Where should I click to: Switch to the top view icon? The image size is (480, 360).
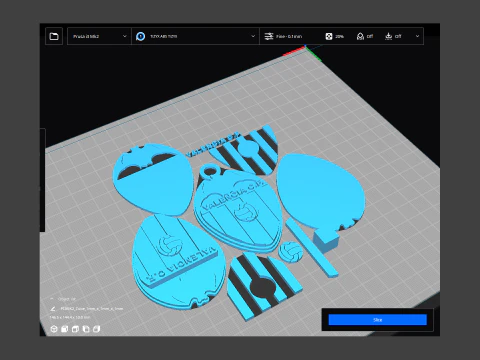(75, 329)
